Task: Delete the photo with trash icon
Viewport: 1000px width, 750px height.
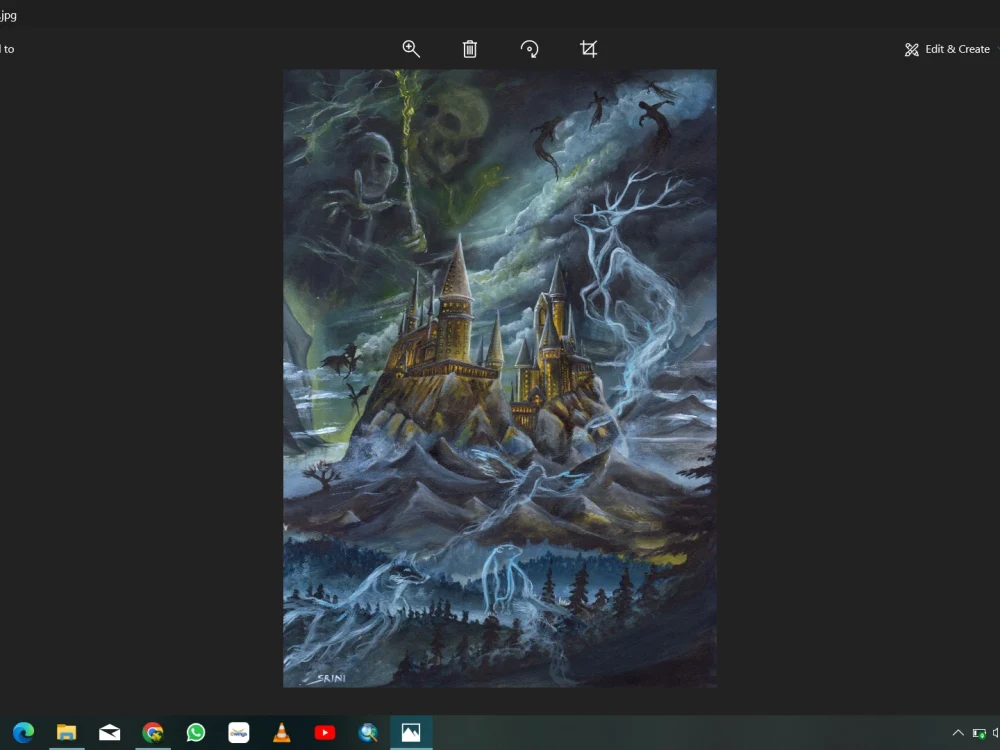Action: tap(469, 49)
